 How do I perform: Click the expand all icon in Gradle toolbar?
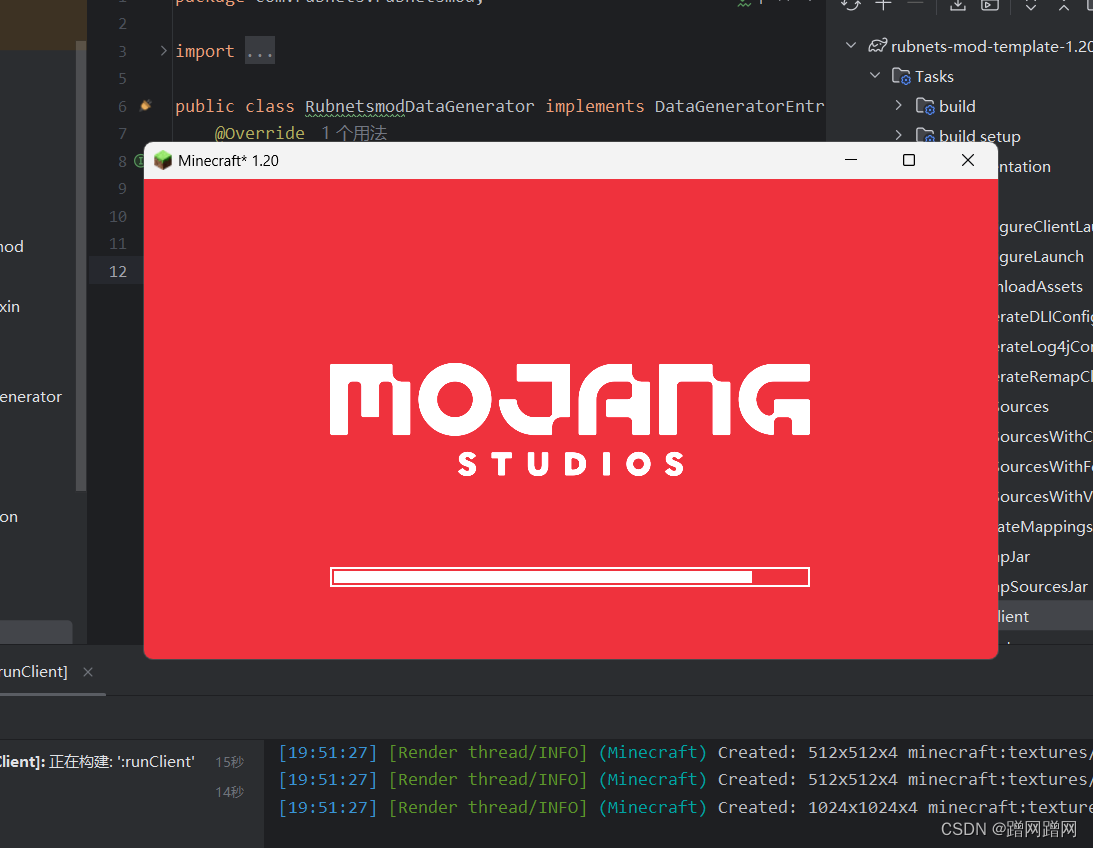click(1031, 5)
